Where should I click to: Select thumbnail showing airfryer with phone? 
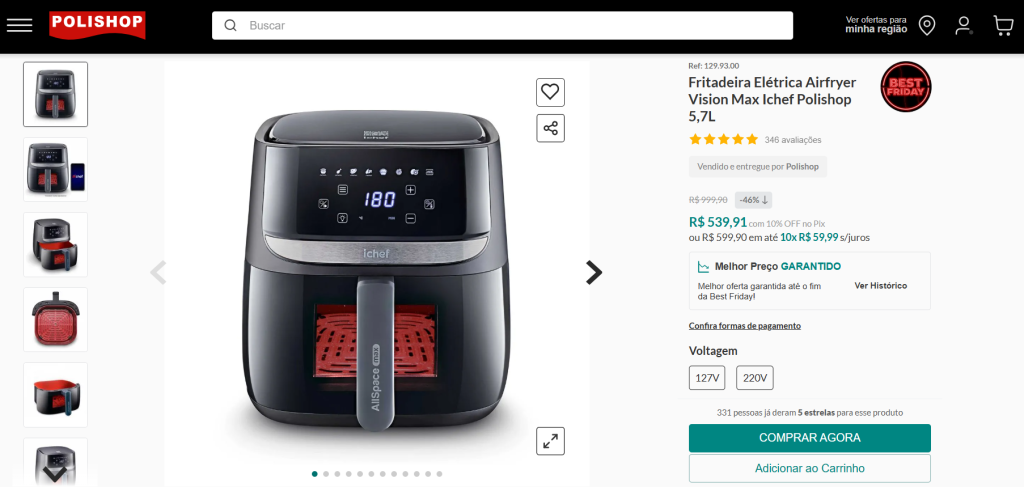pyautogui.click(x=56, y=170)
